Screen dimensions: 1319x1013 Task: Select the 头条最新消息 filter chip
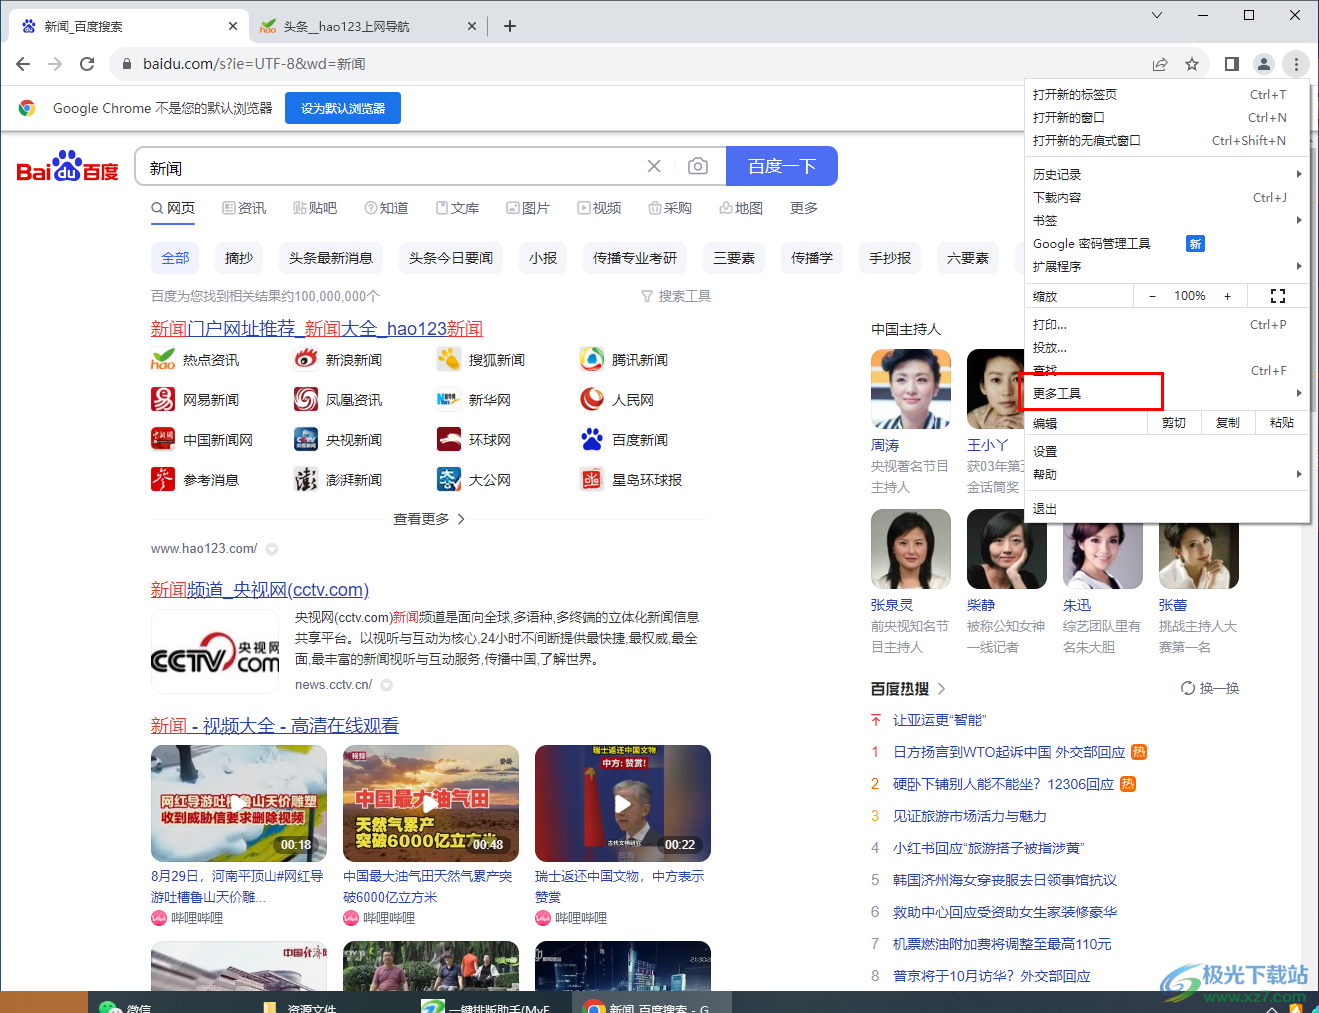(x=331, y=258)
